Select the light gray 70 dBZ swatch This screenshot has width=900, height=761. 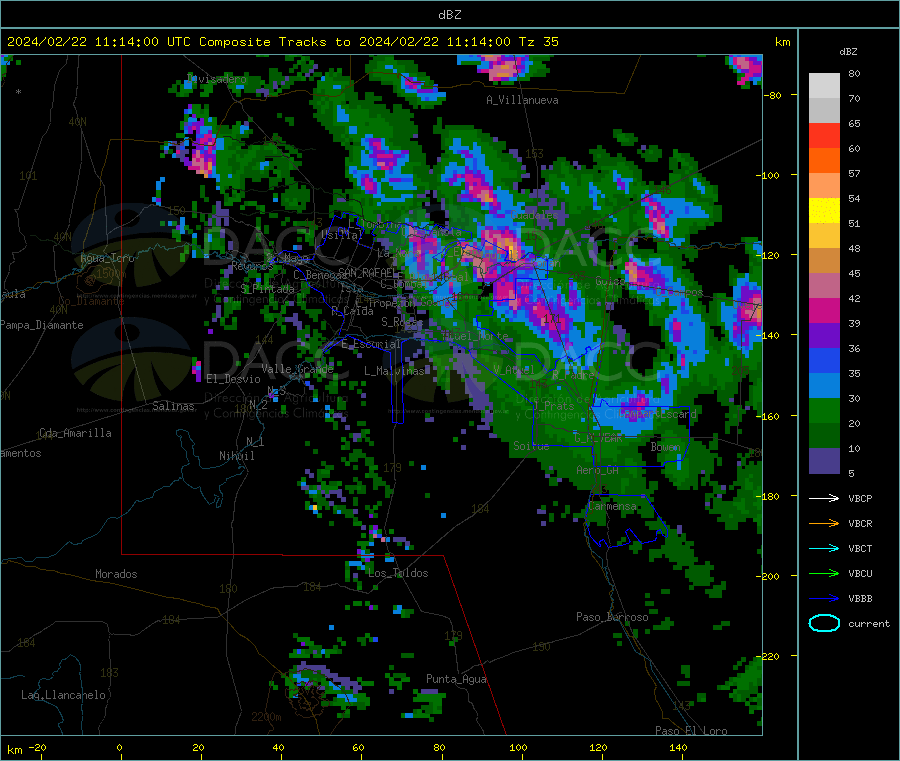click(x=824, y=86)
